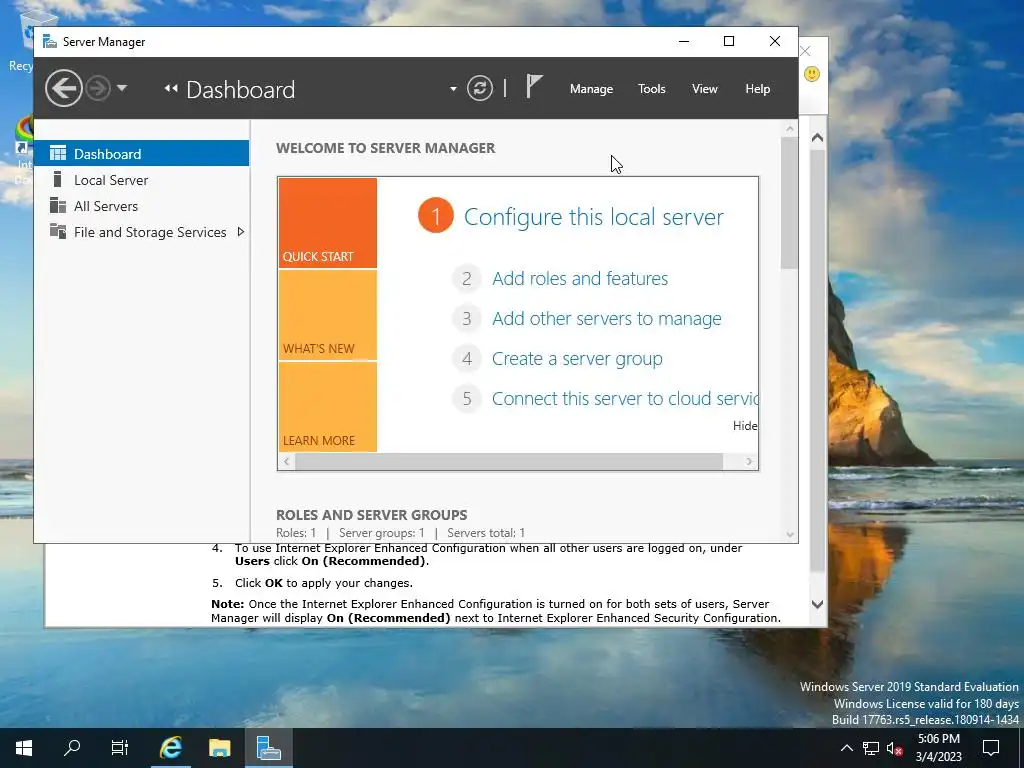Click scroll up arrow in background help window
This screenshot has width=1024, height=768.
[817, 138]
